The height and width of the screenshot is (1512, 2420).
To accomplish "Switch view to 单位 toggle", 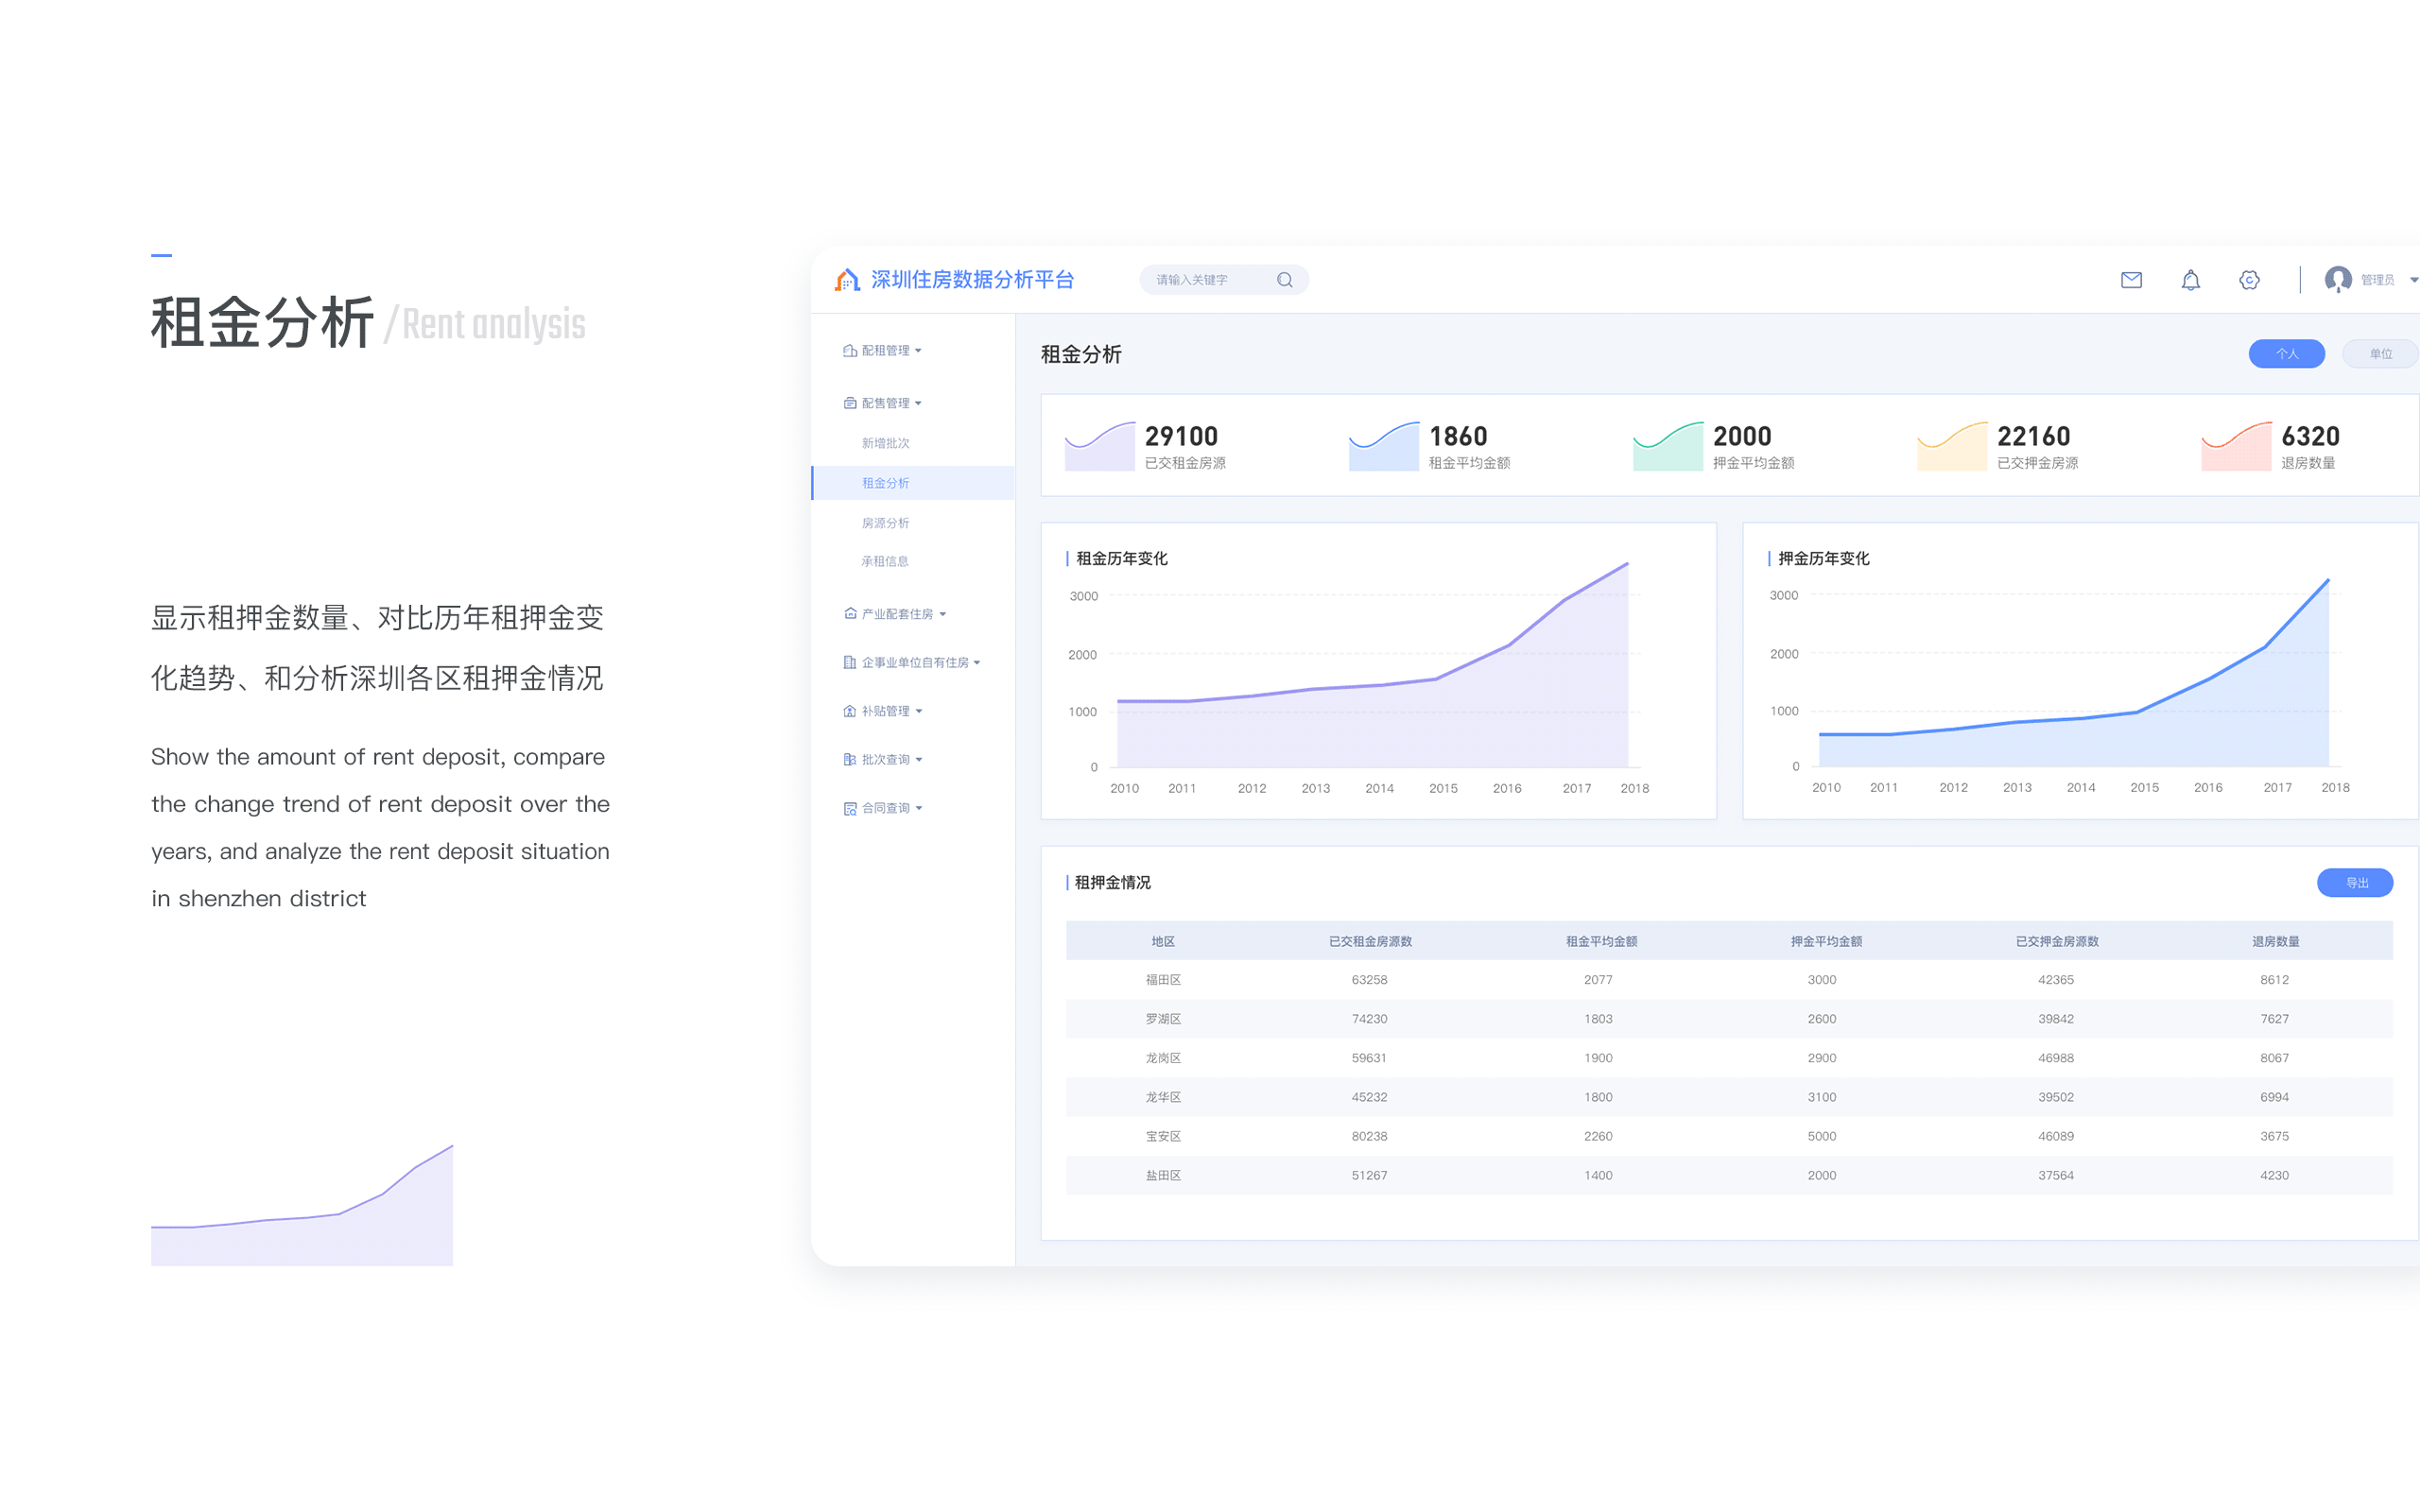I will point(2380,354).
